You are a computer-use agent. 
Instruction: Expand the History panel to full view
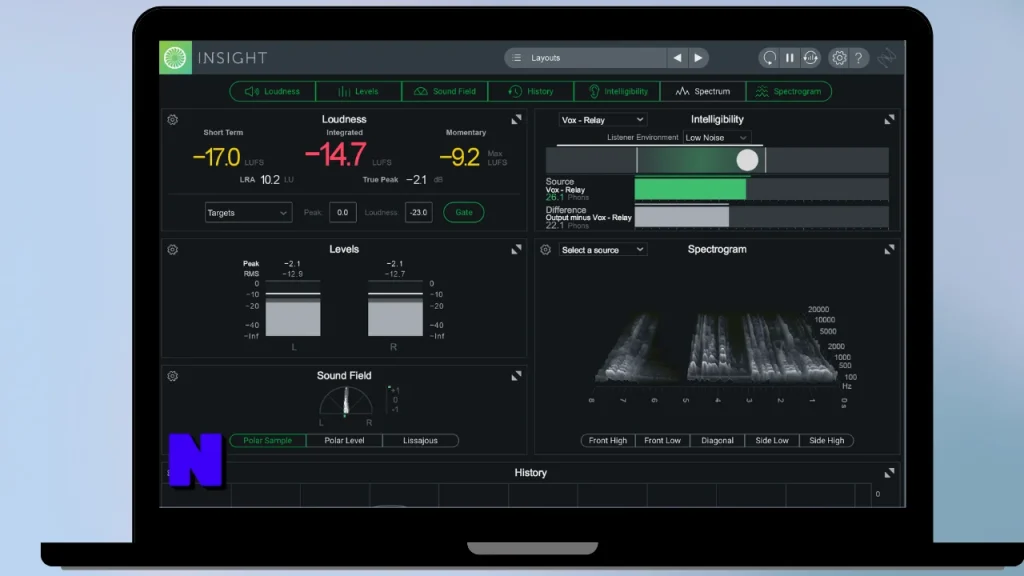889,473
